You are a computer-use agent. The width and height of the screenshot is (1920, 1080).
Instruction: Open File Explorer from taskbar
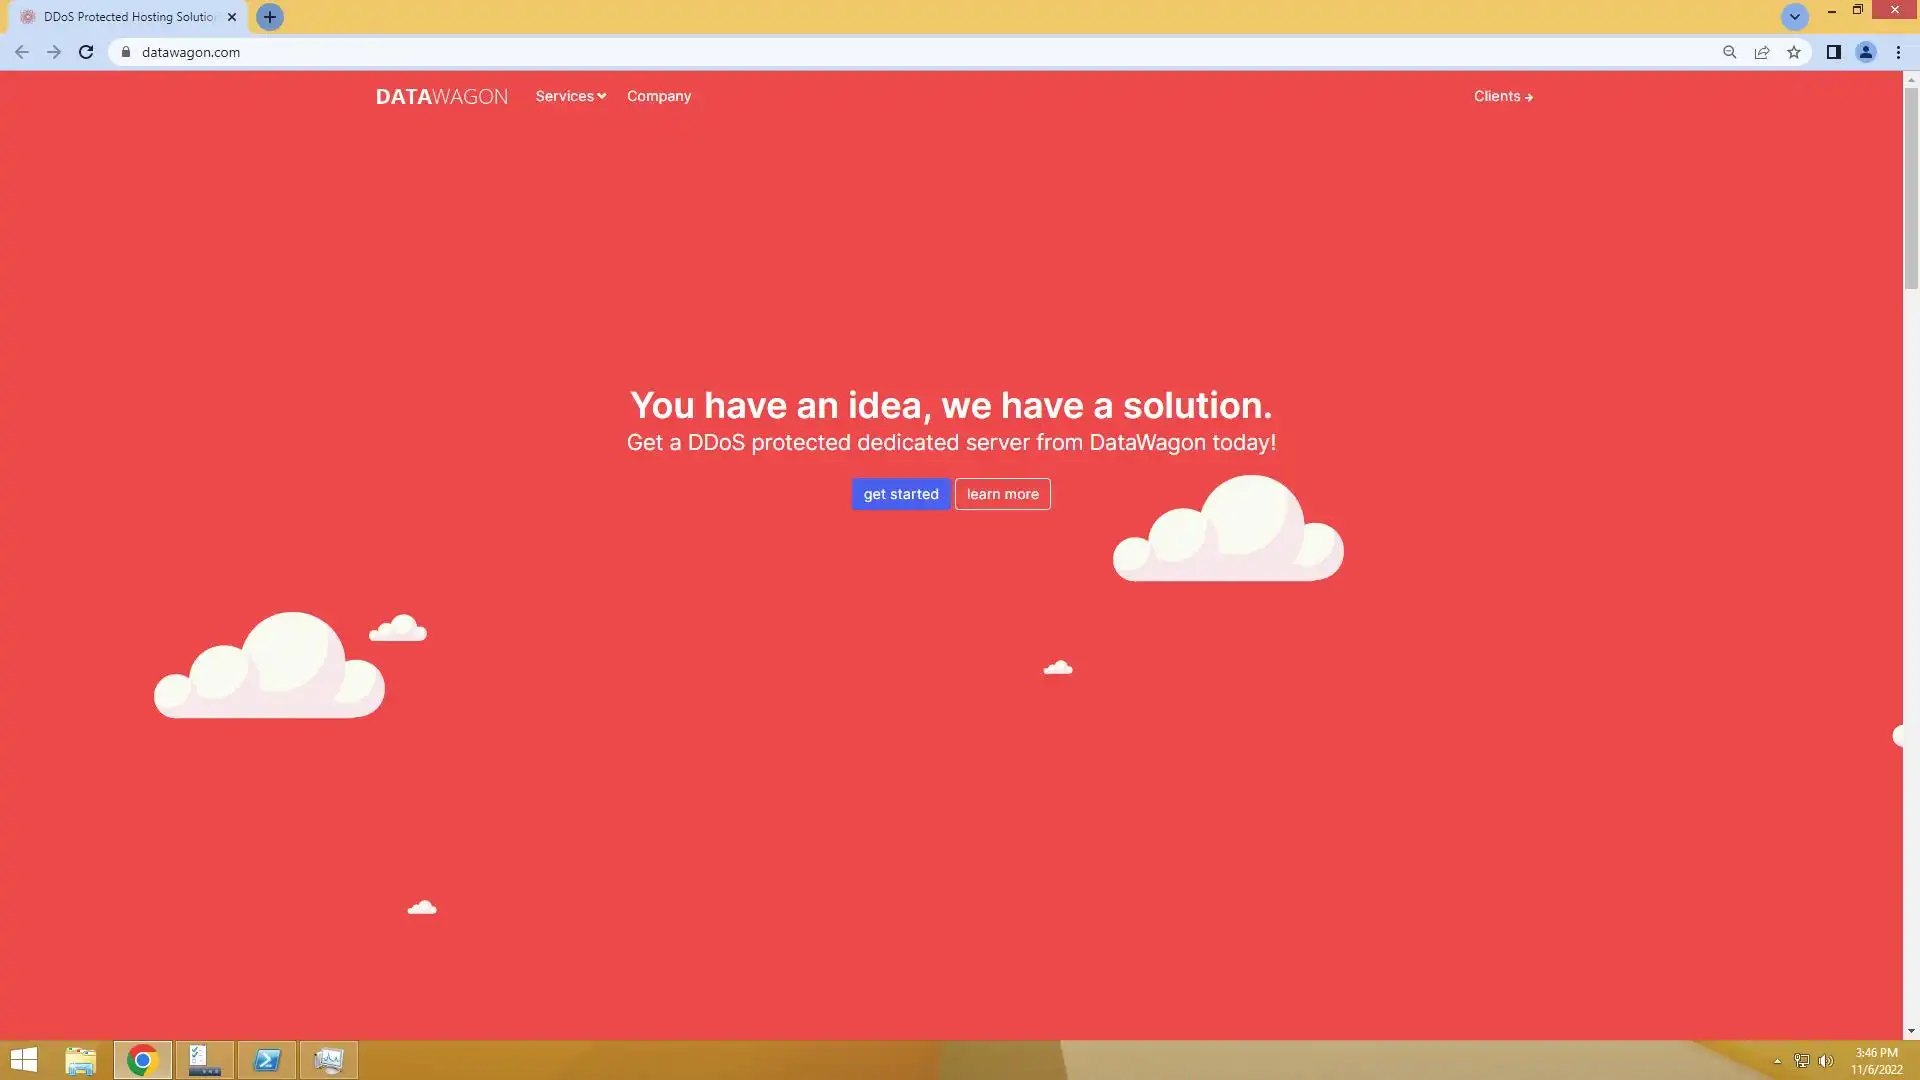click(80, 1060)
